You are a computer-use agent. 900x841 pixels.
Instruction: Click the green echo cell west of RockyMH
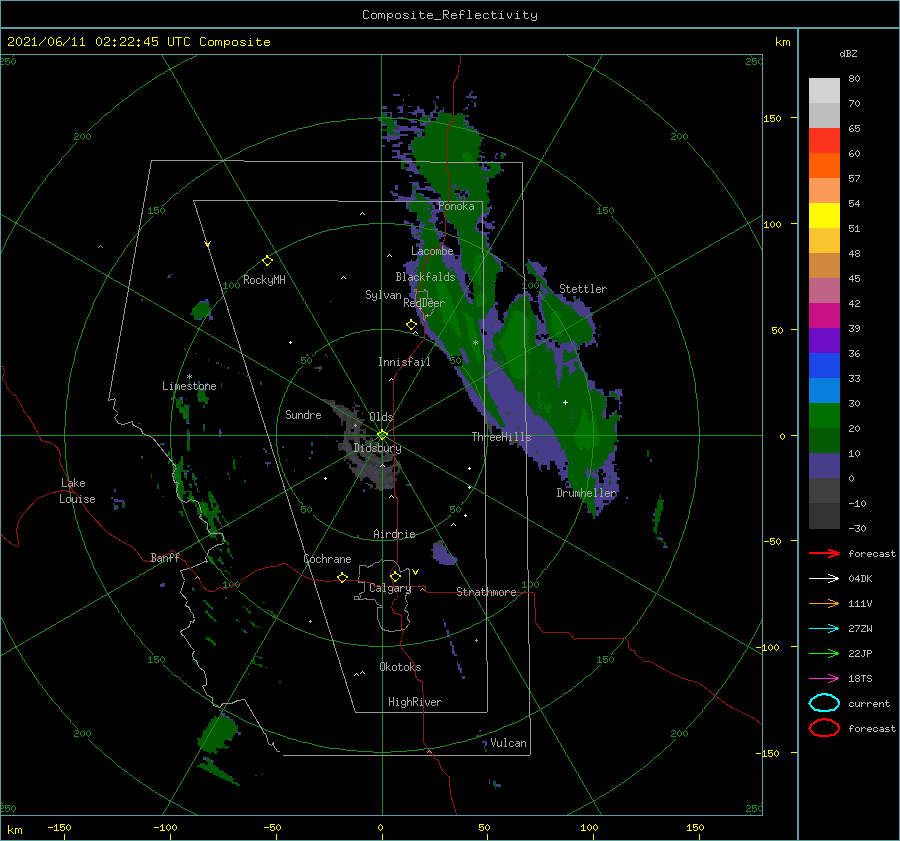point(201,310)
